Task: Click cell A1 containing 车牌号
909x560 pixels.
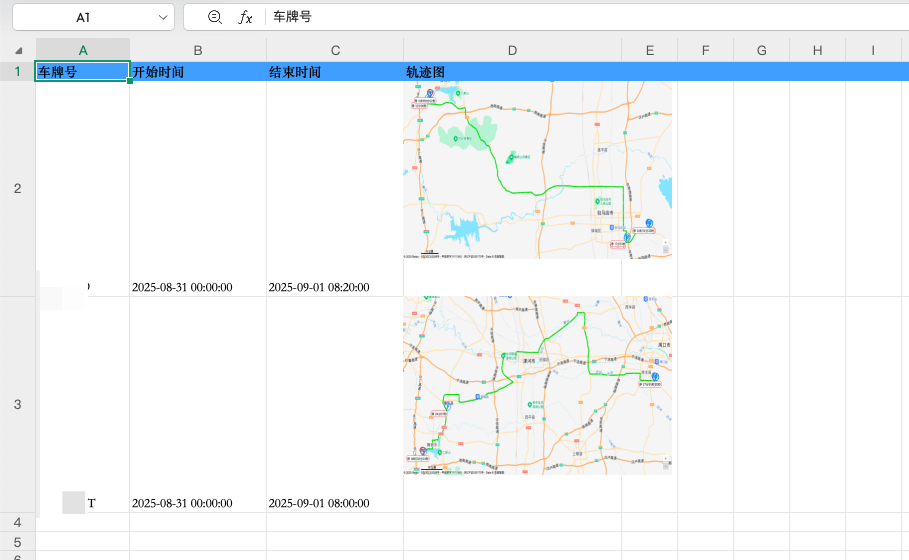Action: click(x=82, y=71)
